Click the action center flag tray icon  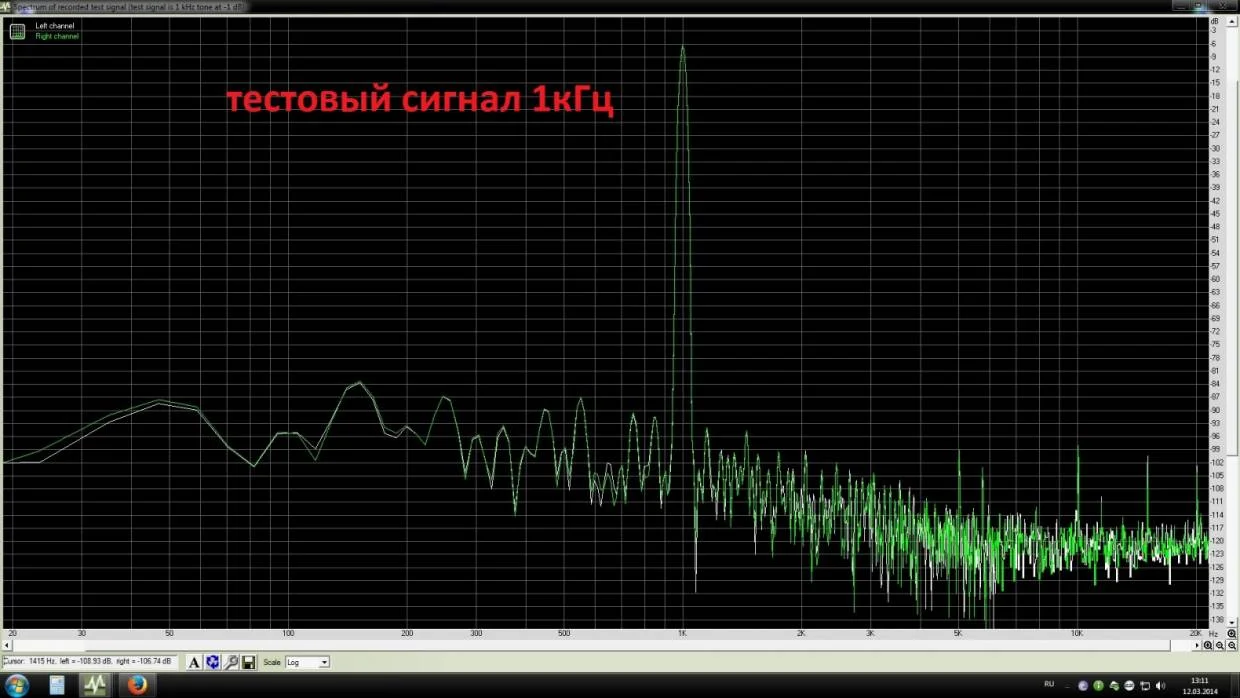pyautogui.click(x=1145, y=685)
